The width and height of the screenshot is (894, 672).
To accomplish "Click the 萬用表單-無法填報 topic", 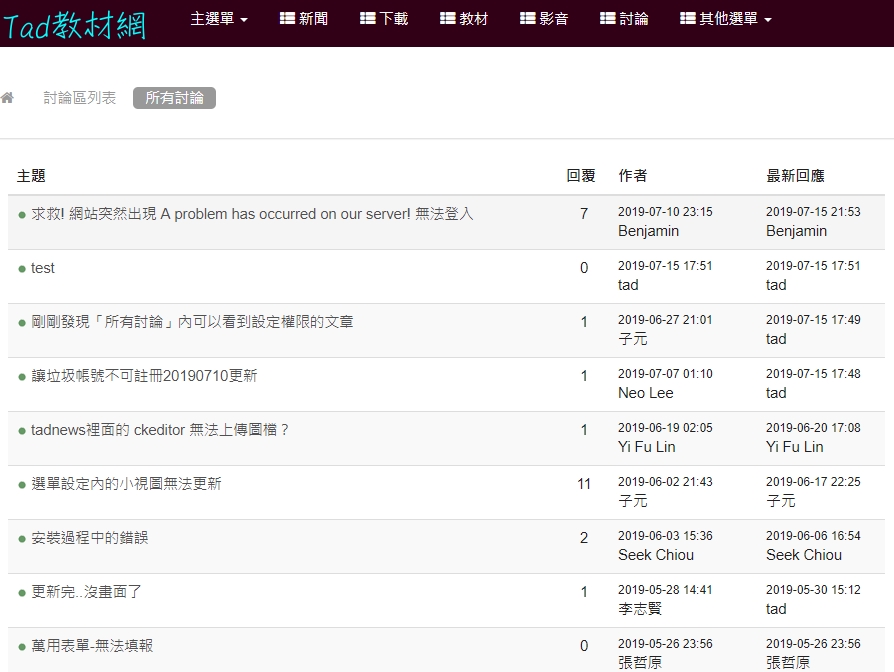I will pos(92,646).
